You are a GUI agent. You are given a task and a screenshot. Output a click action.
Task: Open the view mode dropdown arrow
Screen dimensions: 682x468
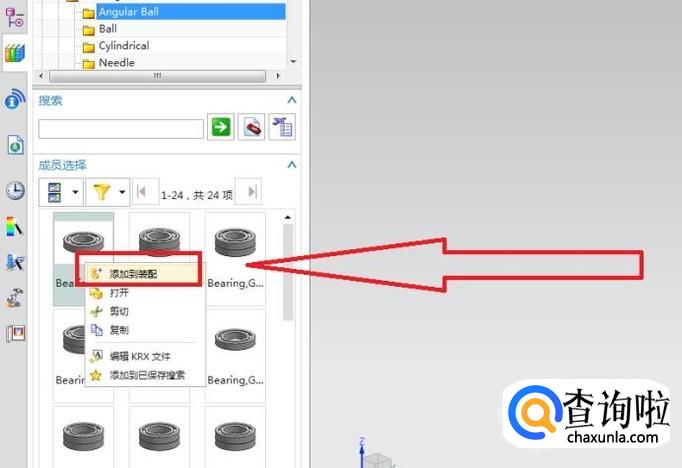(x=75, y=192)
